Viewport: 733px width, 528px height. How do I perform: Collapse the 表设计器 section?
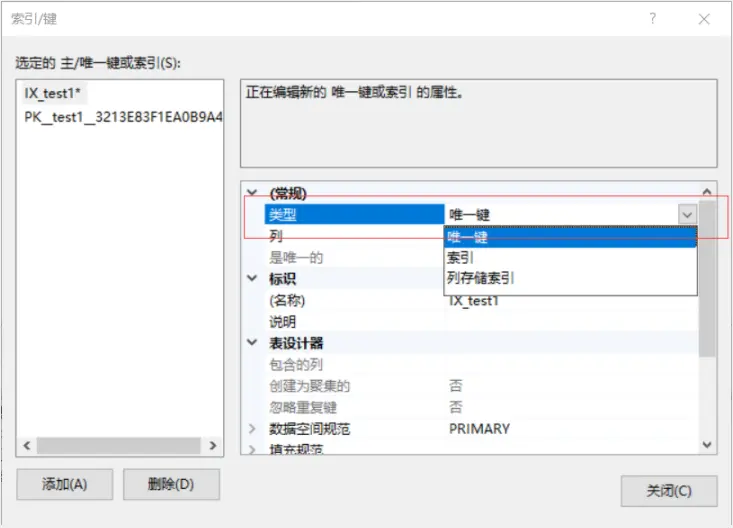coord(252,342)
